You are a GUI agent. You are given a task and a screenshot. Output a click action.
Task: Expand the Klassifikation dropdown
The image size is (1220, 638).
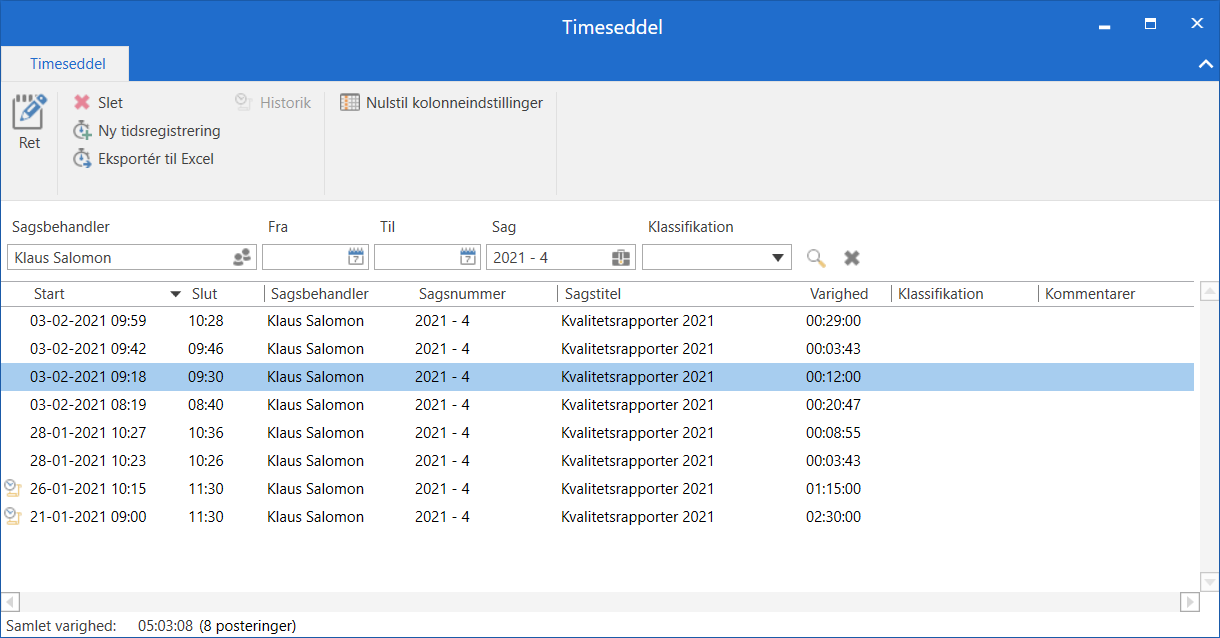click(x=778, y=258)
